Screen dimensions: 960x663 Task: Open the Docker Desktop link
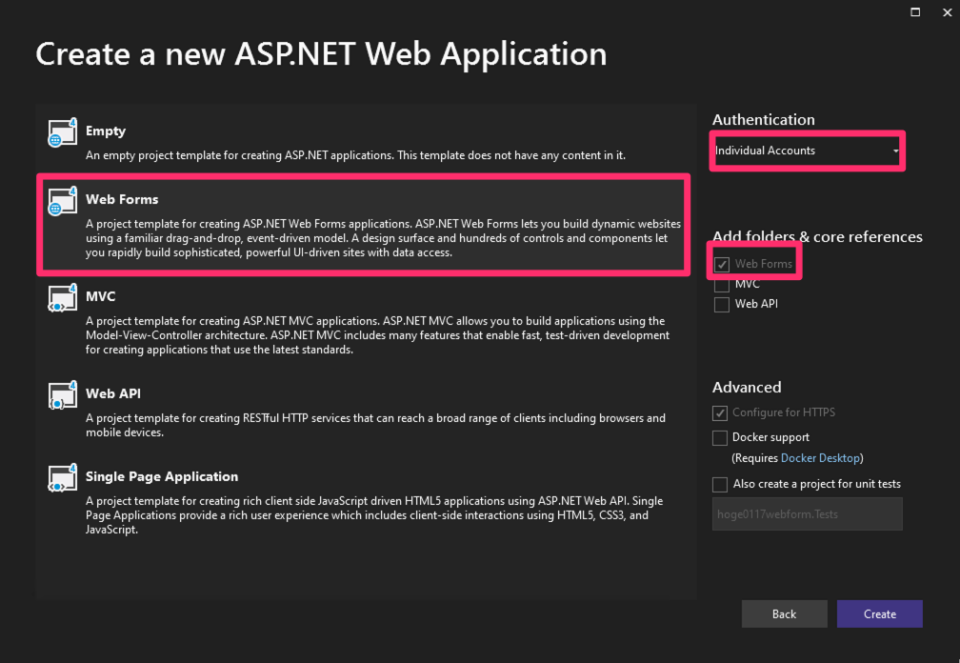tap(820, 458)
